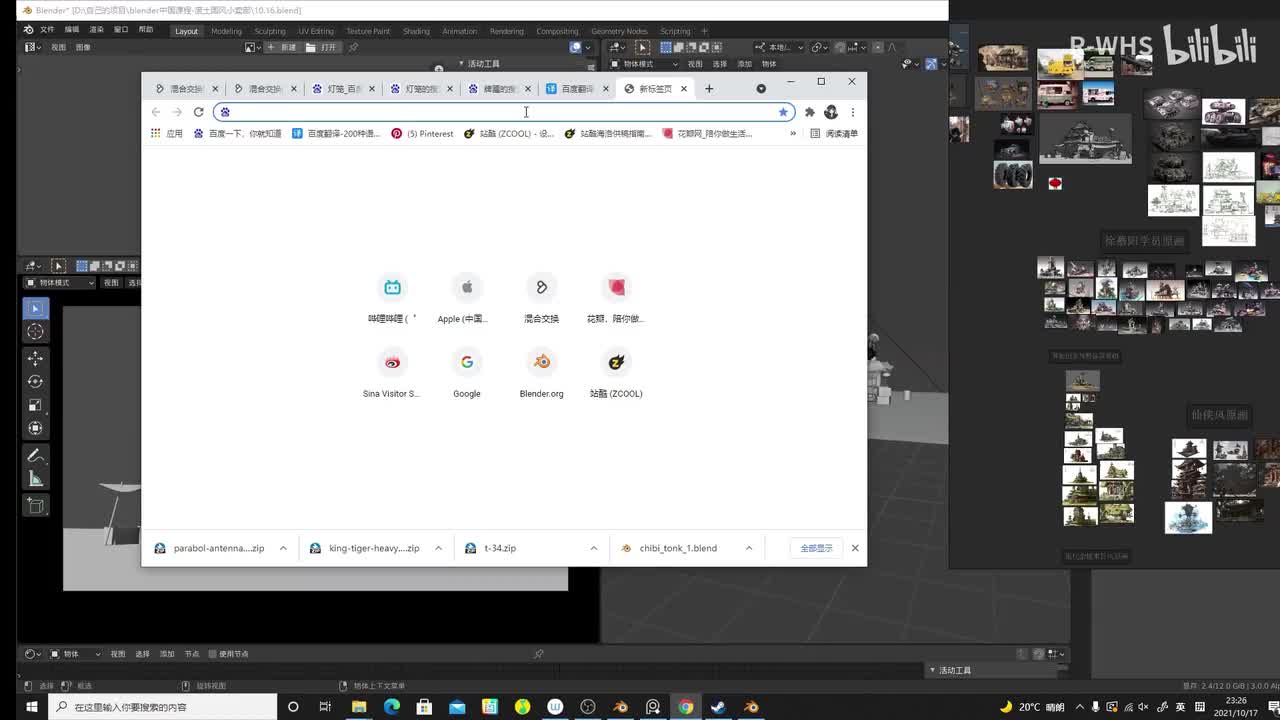Open the pivot point dropdown
The image size is (1280, 720).
pos(819,47)
